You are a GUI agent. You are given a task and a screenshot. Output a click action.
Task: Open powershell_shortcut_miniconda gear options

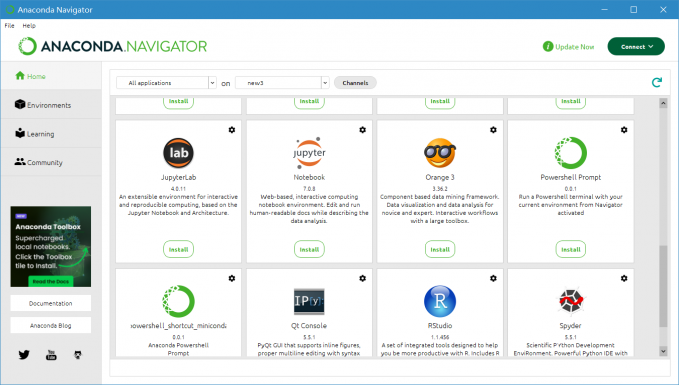[232, 278]
